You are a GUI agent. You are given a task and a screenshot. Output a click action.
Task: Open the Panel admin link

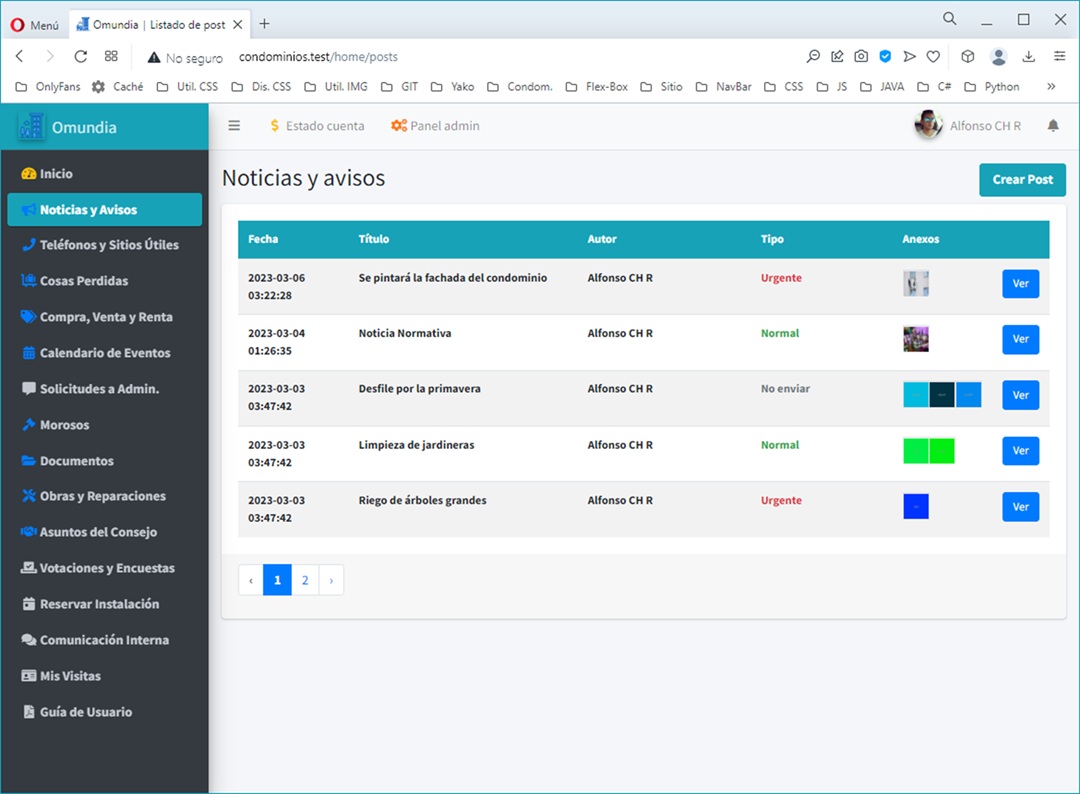435,126
